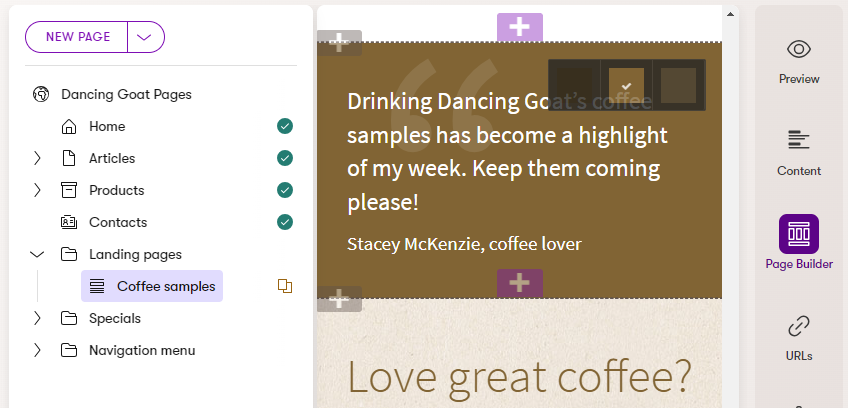
Task: Switch to the Content tab
Action: coord(798,152)
